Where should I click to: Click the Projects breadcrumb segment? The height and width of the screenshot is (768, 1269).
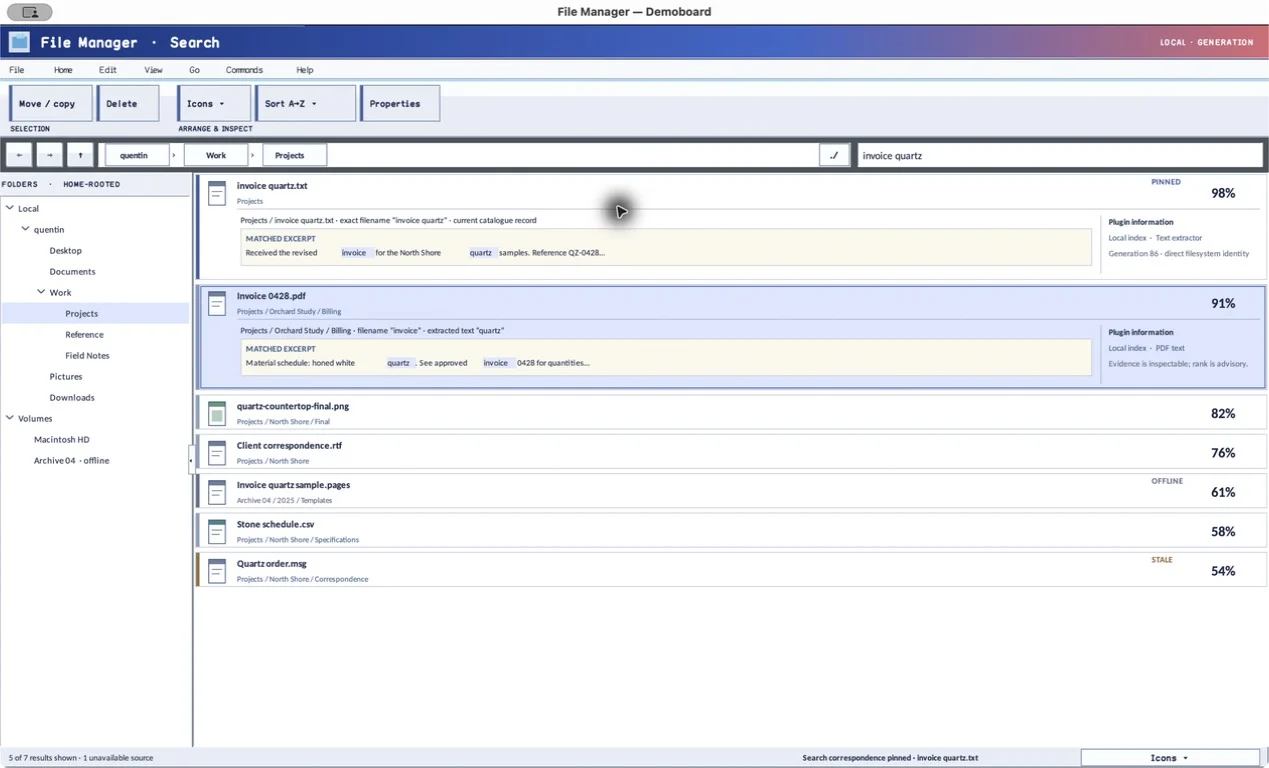[295, 155]
